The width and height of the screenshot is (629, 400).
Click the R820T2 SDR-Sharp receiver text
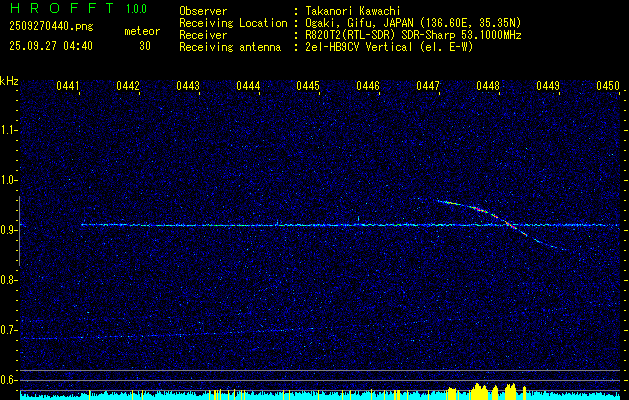coord(410,34)
